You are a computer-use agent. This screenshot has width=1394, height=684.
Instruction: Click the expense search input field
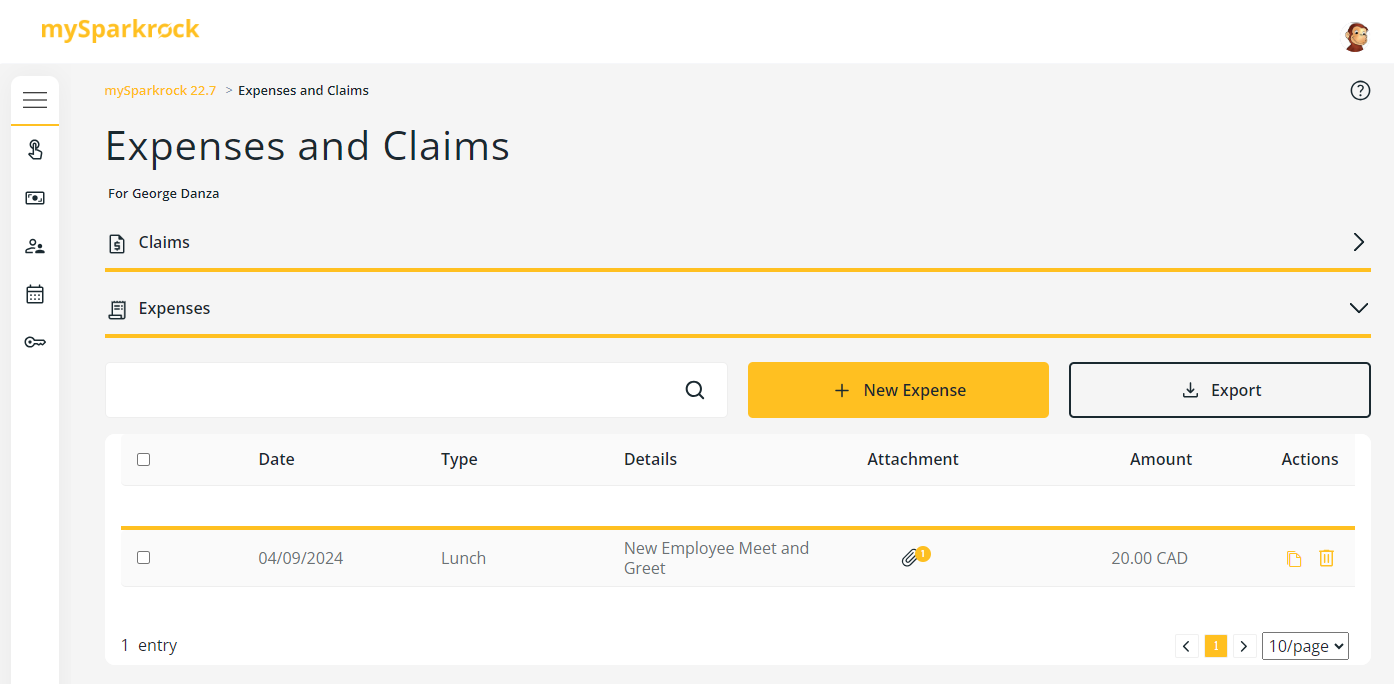tap(390, 390)
